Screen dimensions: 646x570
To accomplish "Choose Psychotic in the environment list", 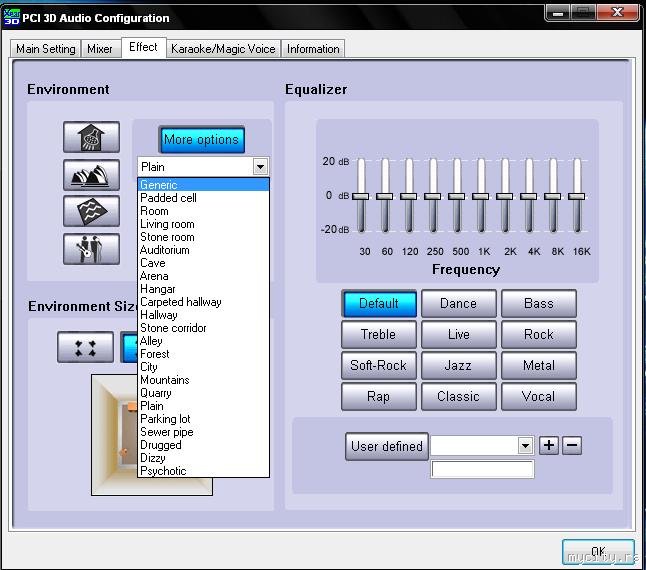I will [204, 471].
